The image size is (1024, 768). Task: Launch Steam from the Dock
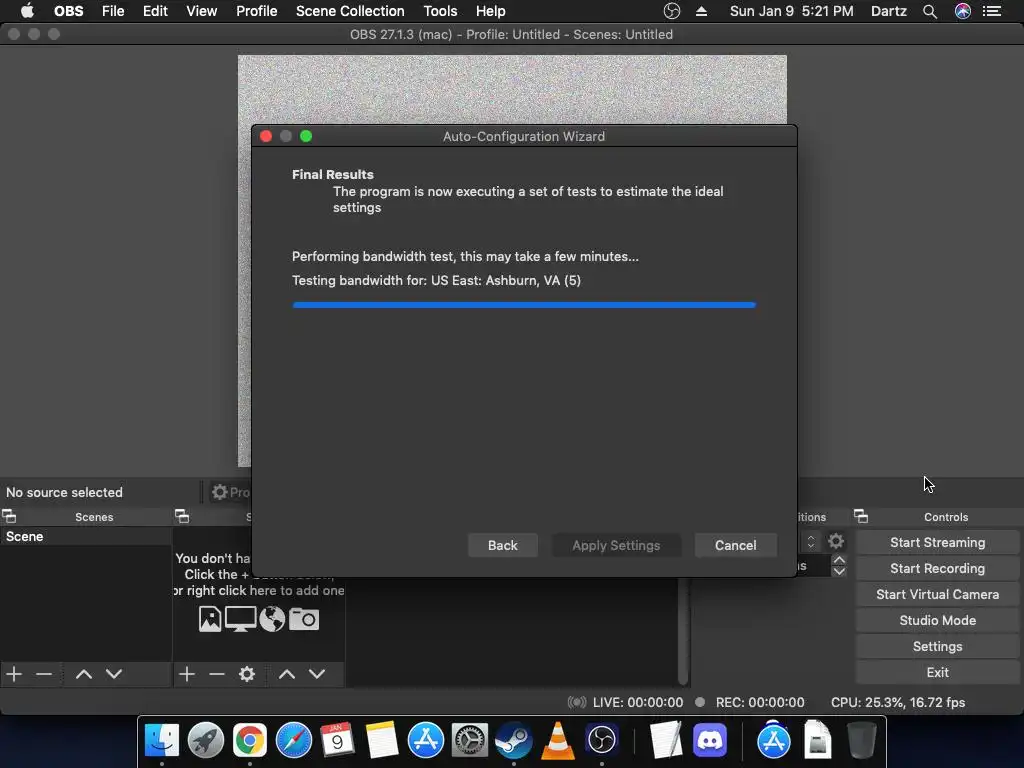[x=514, y=740]
